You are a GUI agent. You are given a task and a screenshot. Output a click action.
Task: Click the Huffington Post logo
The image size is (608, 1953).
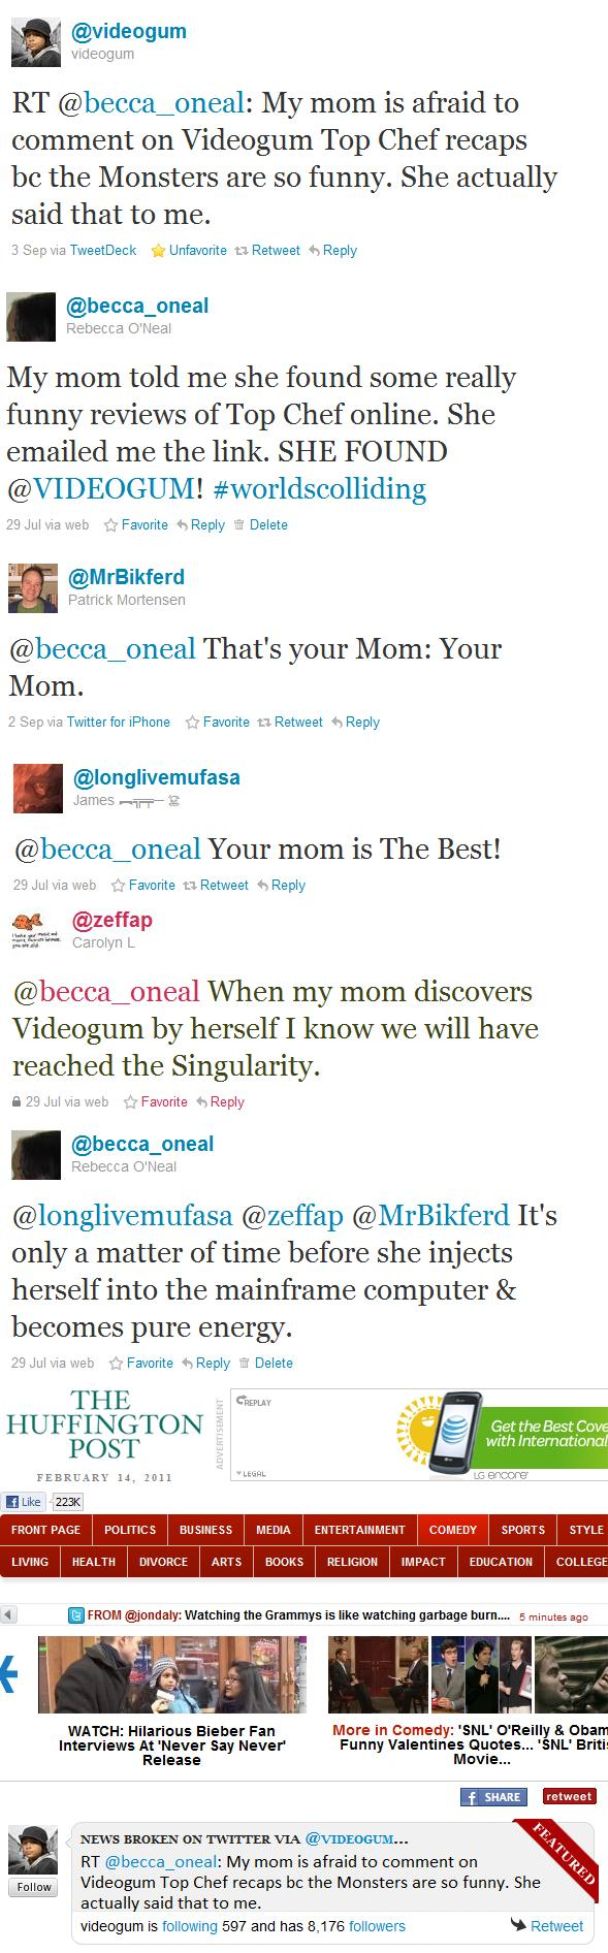104,1424
